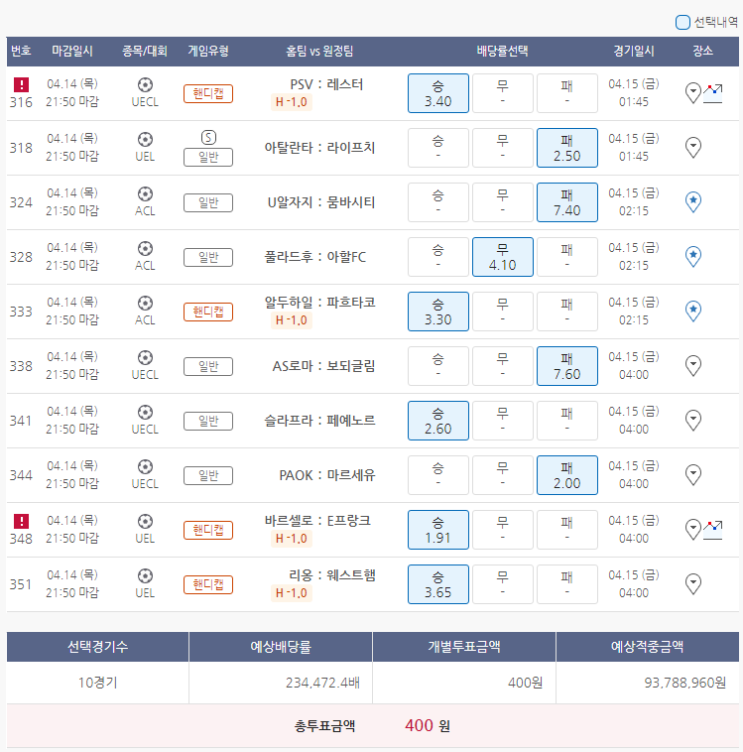Screen dimensions: 743x752
Task: Click the 게임유형 column header
Action: click(x=208, y=51)
